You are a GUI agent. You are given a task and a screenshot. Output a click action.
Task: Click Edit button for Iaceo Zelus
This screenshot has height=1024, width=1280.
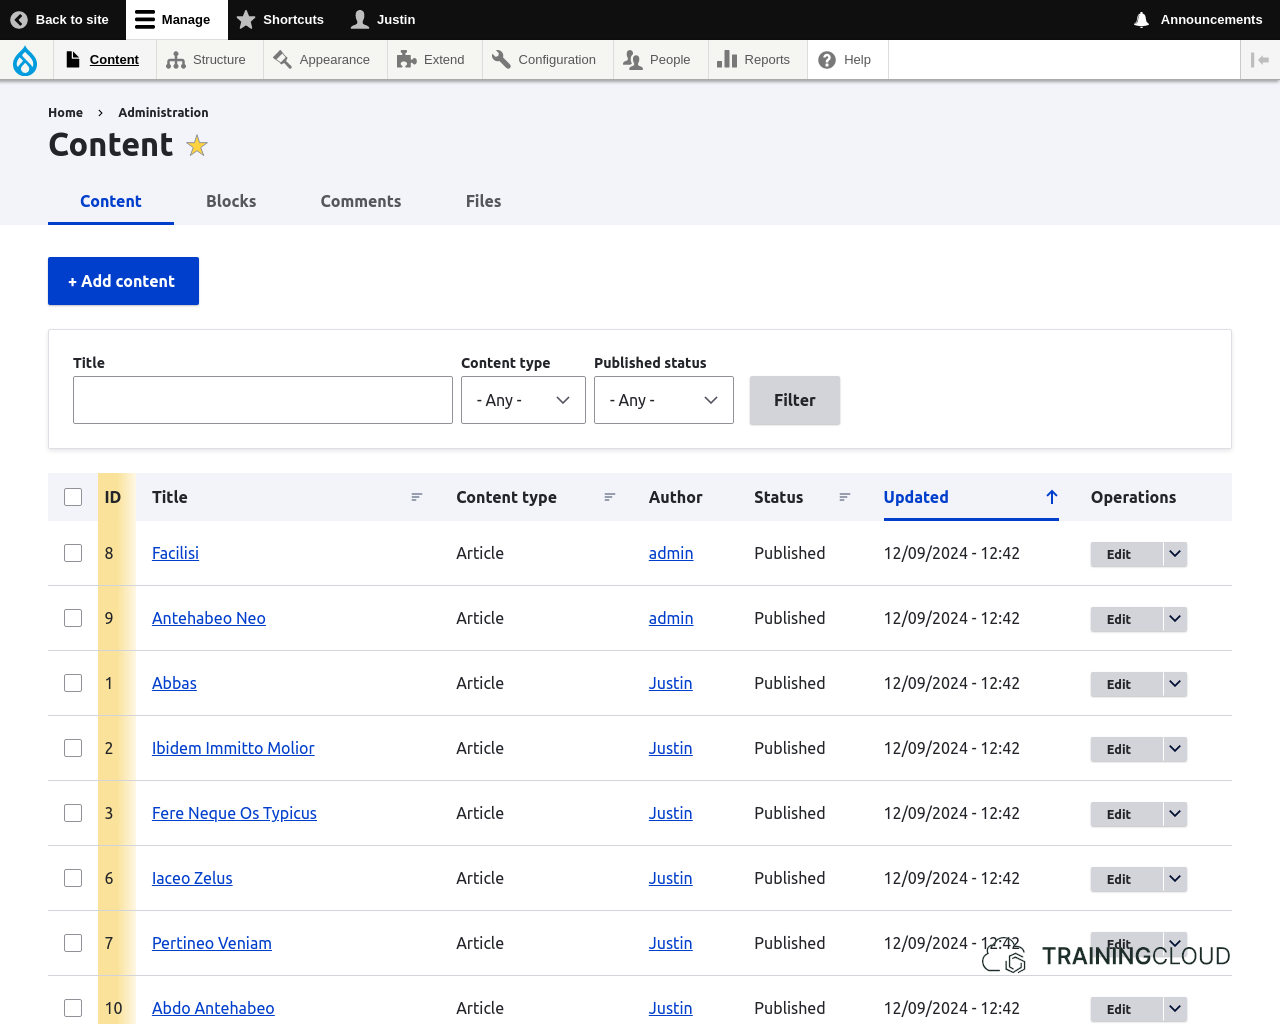coord(1127,879)
